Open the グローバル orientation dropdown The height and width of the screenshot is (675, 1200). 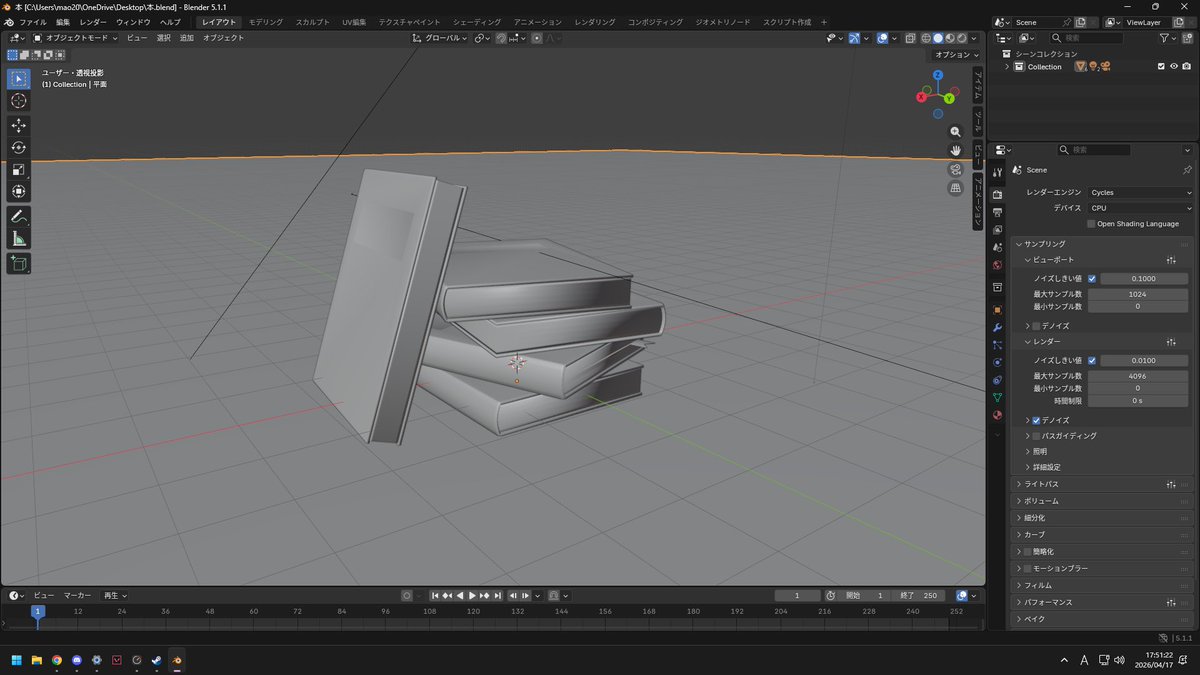pyautogui.click(x=440, y=38)
